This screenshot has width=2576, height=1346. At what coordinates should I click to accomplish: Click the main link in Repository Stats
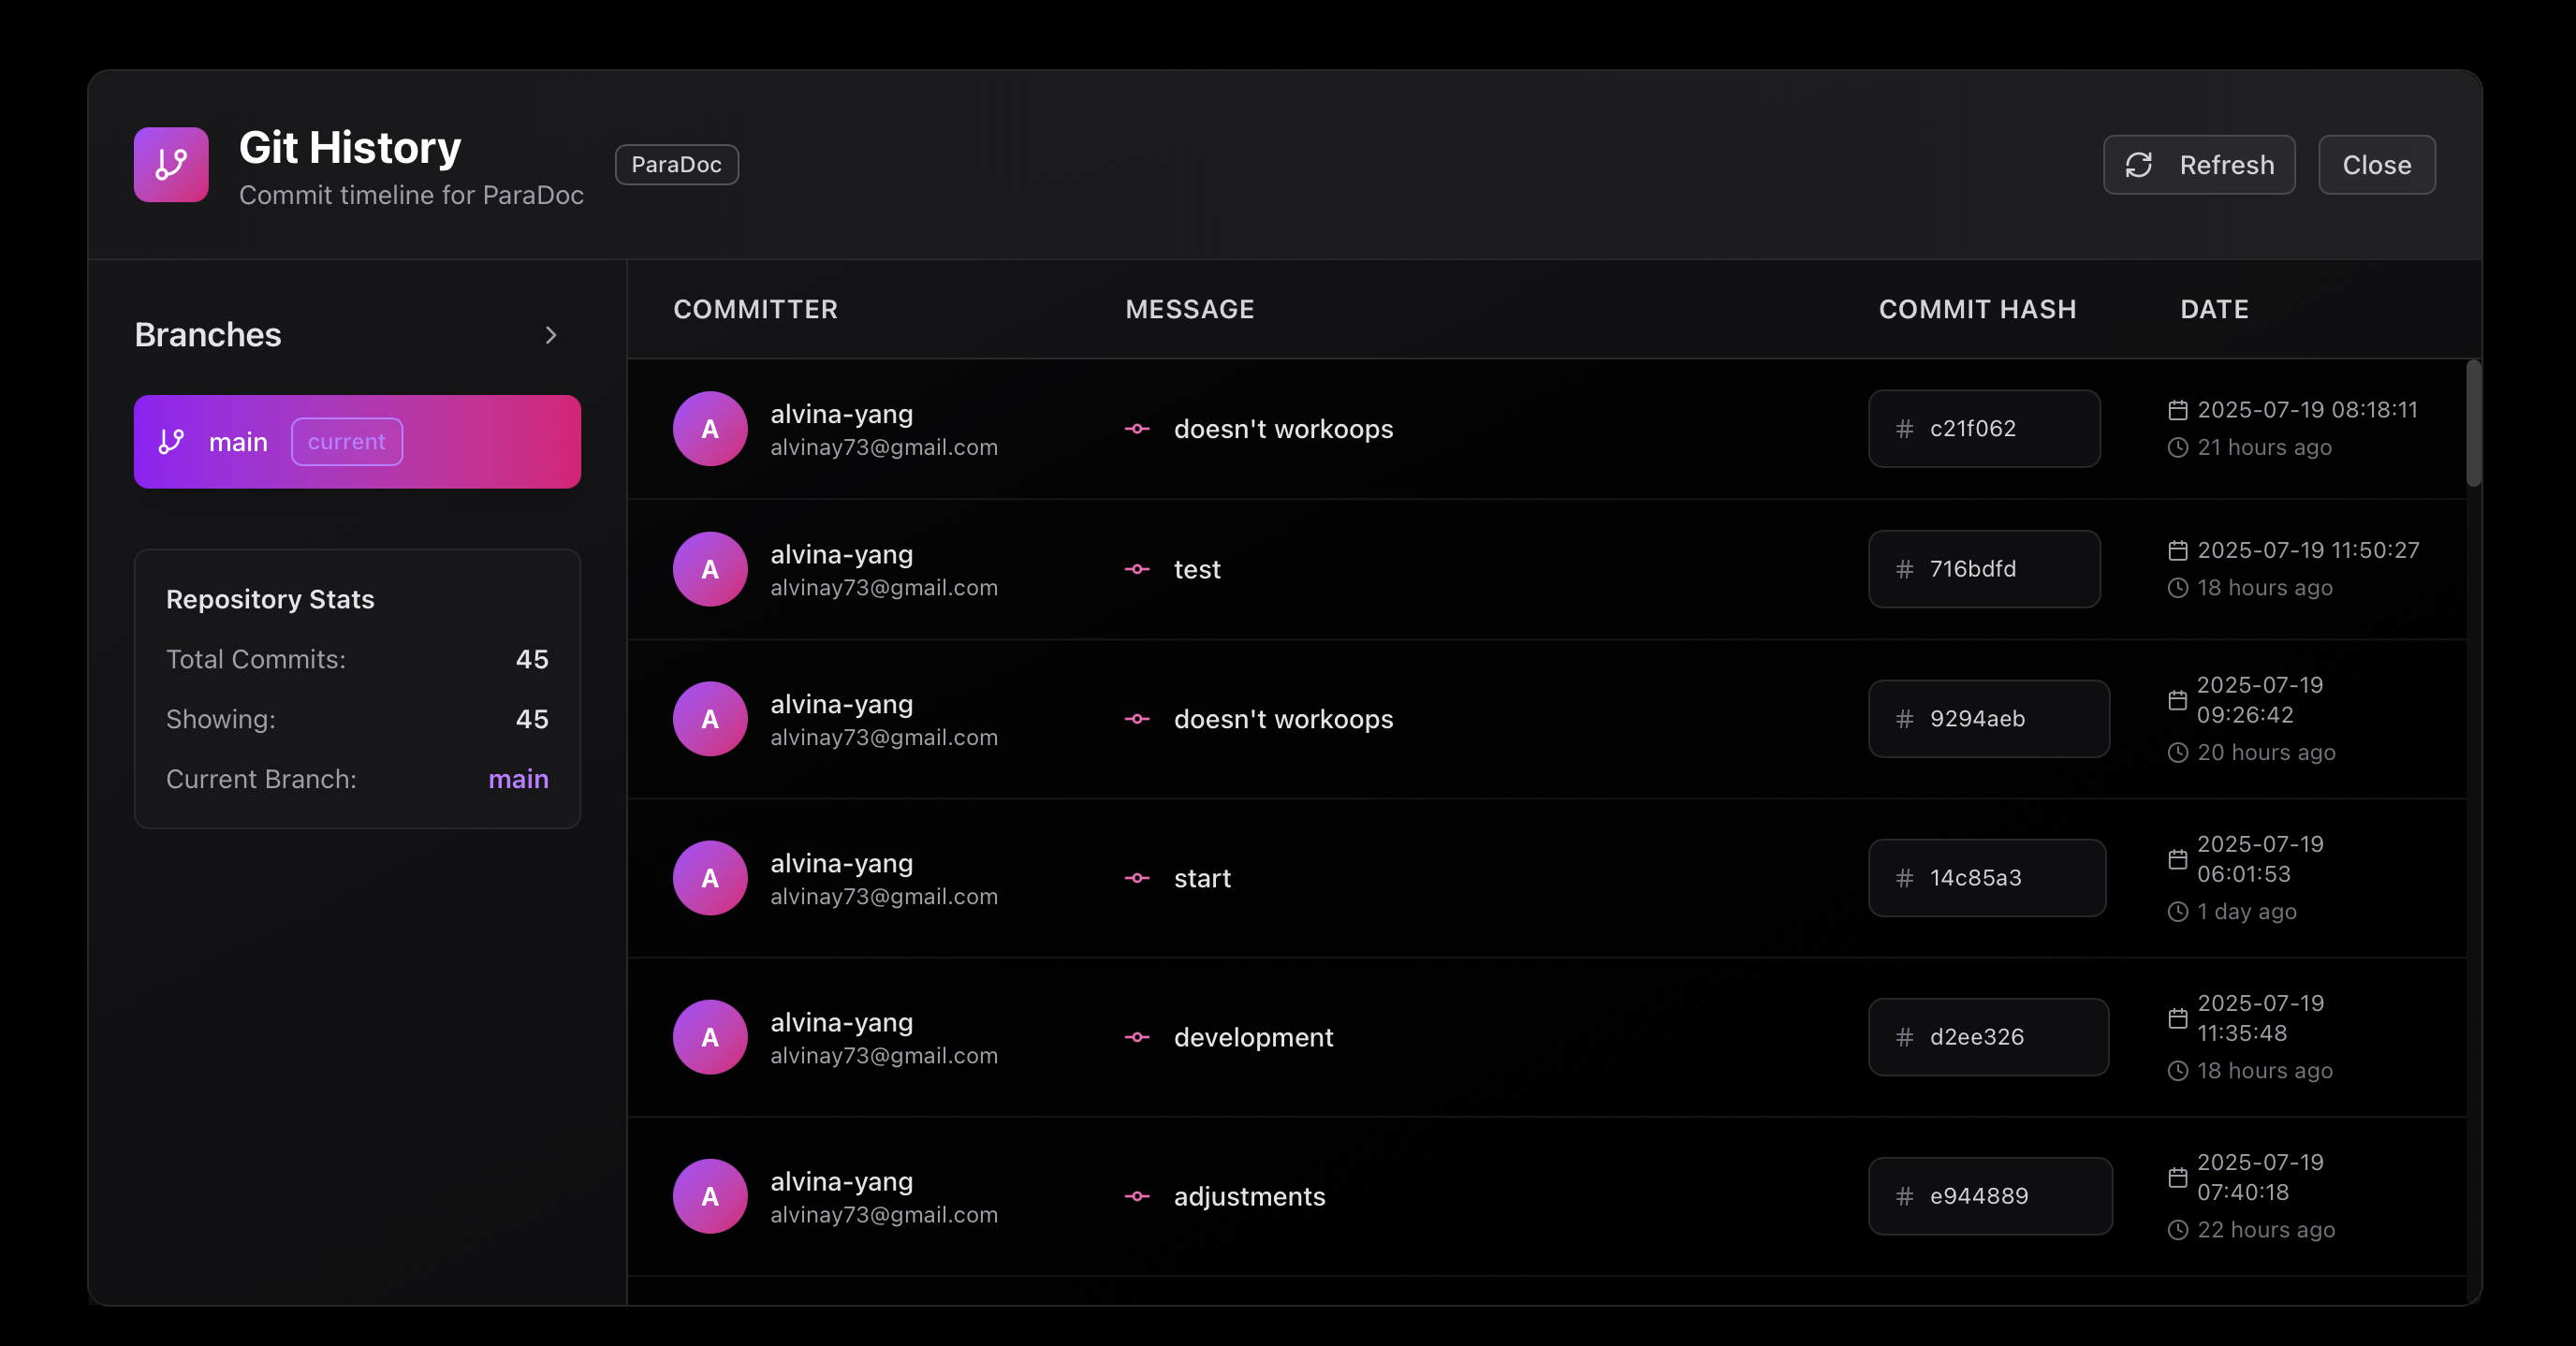(x=517, y=779)
